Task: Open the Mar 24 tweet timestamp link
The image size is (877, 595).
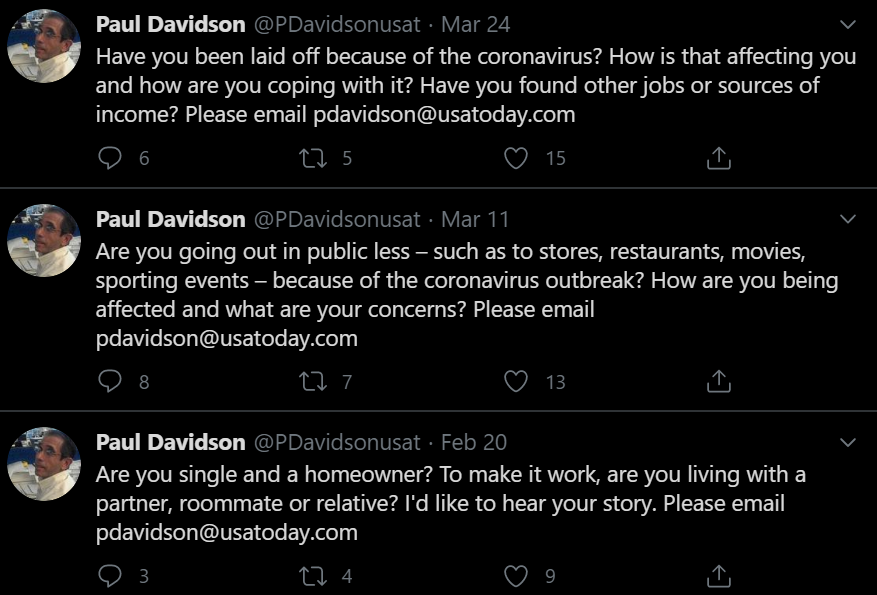Action: 474,24
